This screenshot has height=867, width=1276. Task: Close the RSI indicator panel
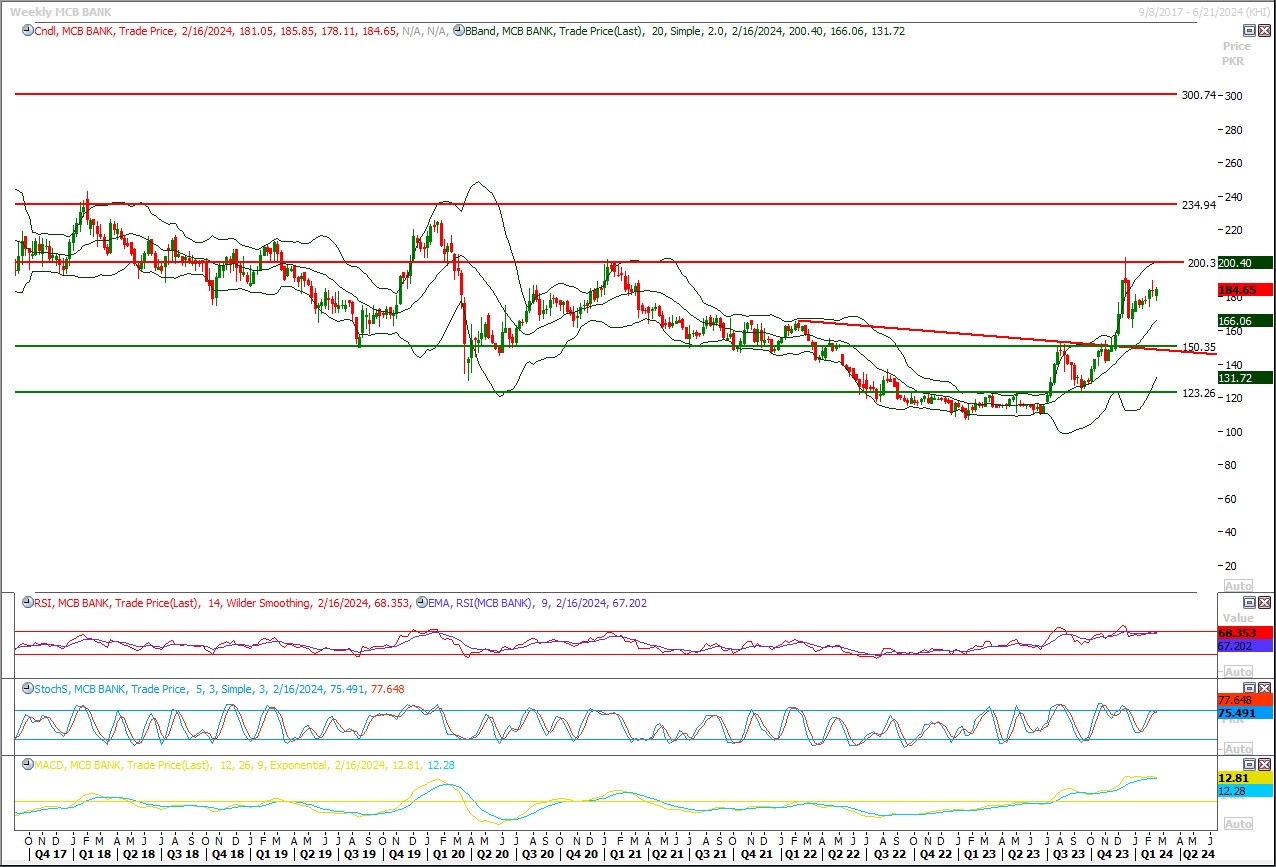coord(1263,602)
